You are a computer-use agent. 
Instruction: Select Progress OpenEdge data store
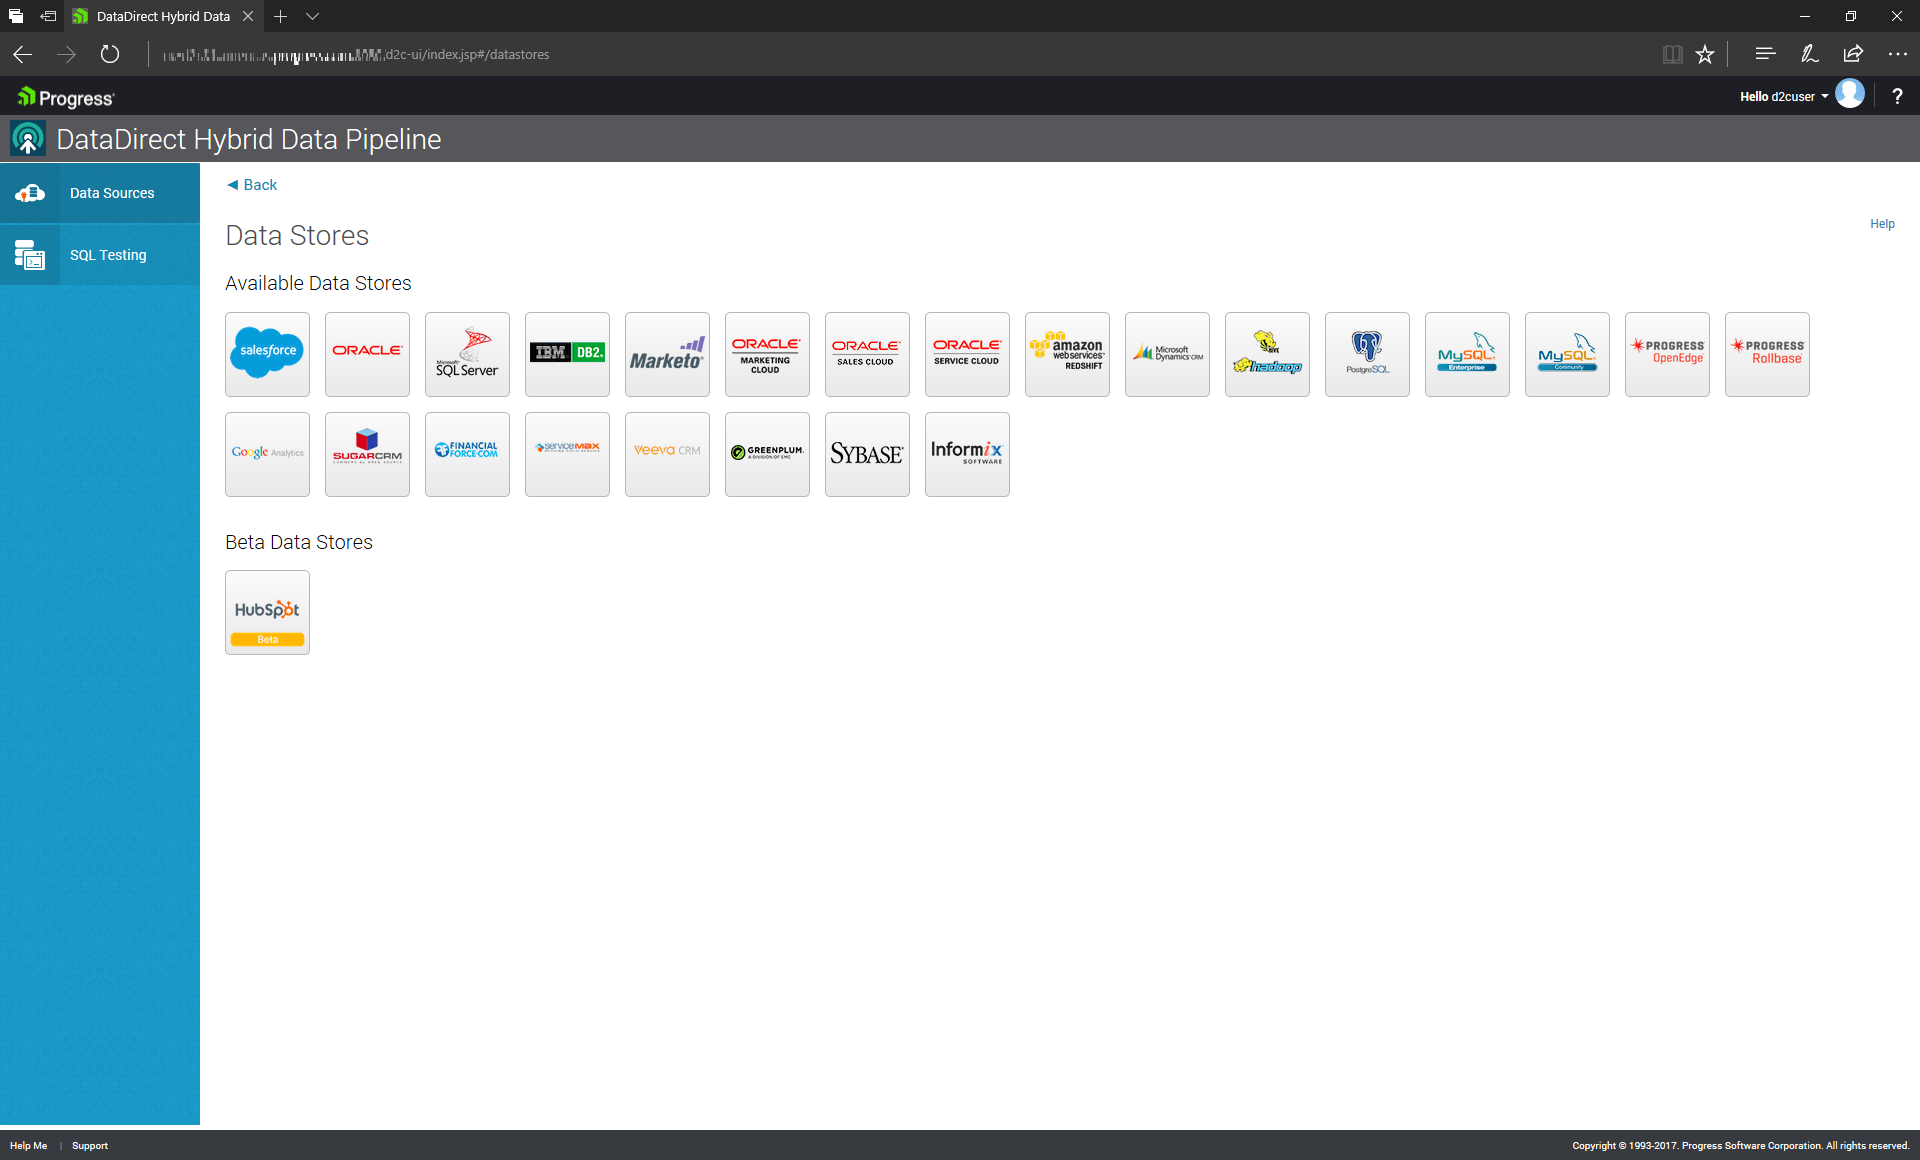1667,354
